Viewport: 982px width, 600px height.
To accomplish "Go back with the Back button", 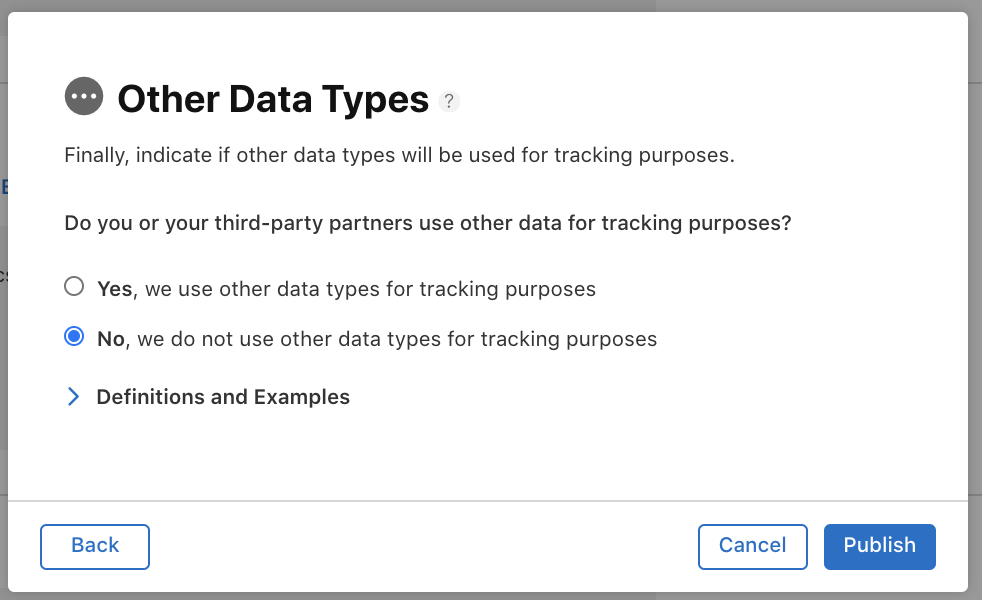I will tap(95, 547).
